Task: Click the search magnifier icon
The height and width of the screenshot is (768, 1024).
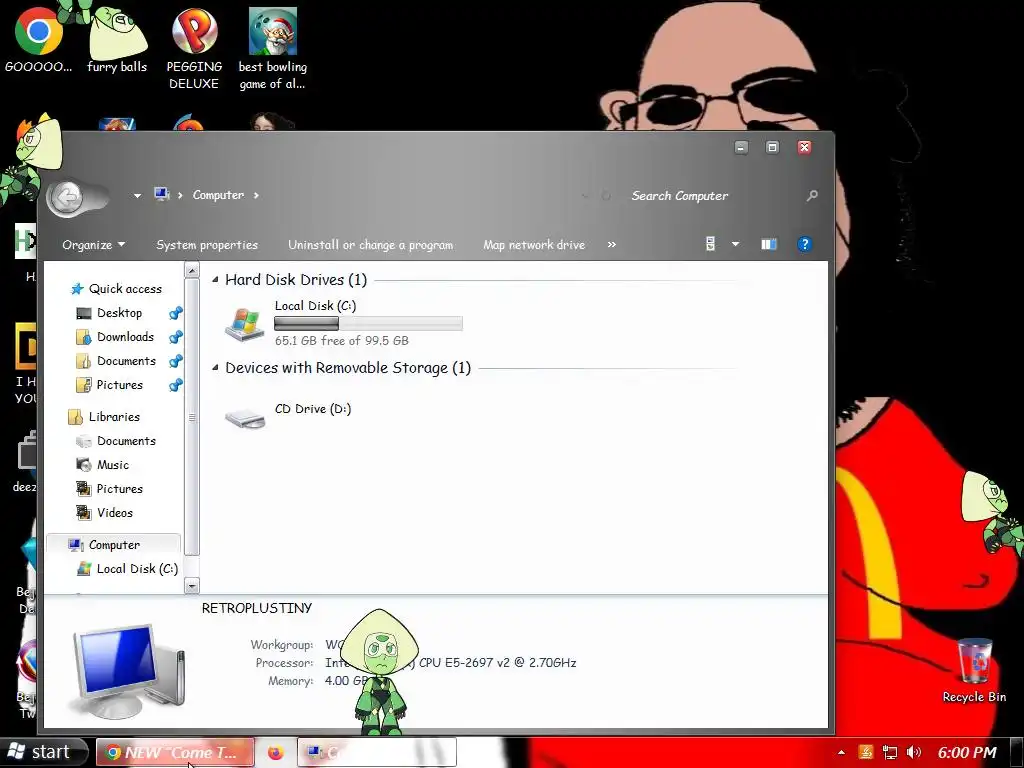Action: 812,195
